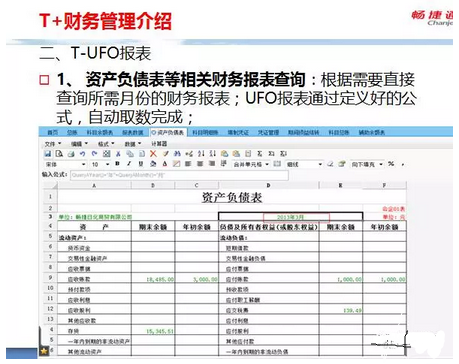Open the 文件 menu

53,144
